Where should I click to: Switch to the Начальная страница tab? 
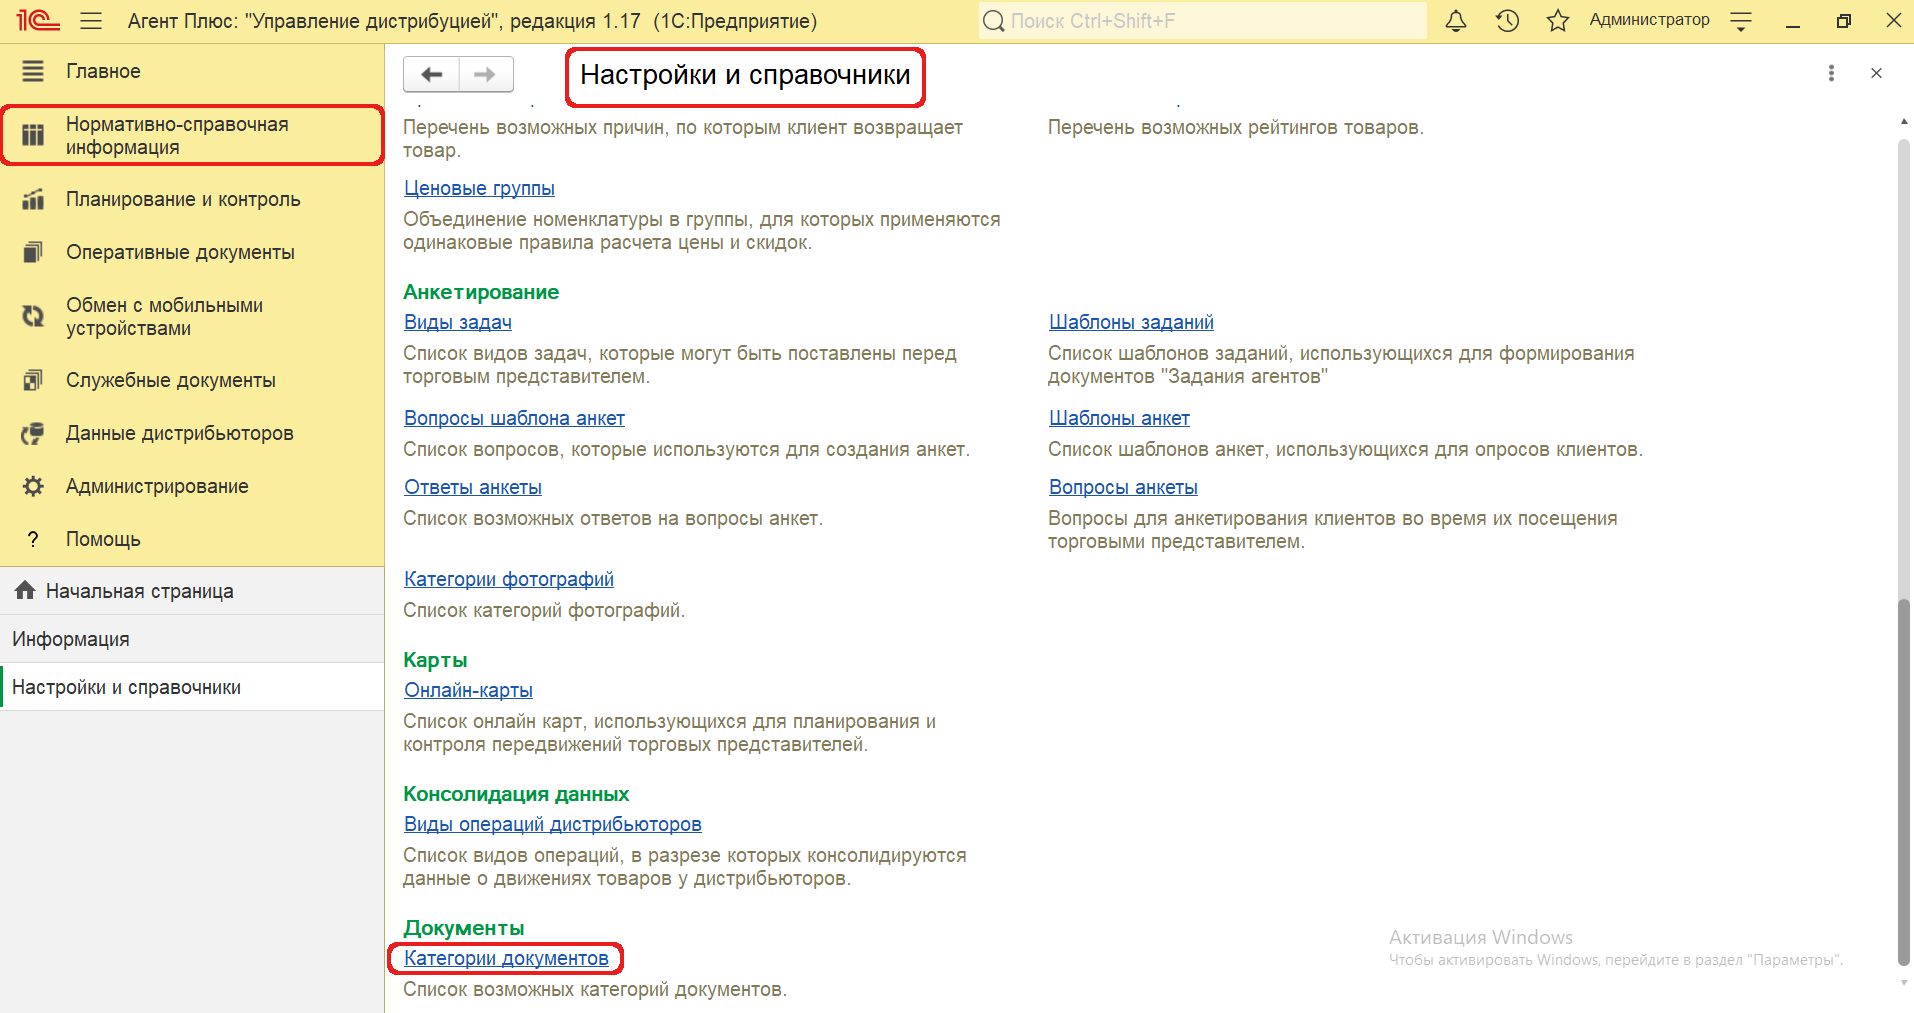click(x=139, y=591)
